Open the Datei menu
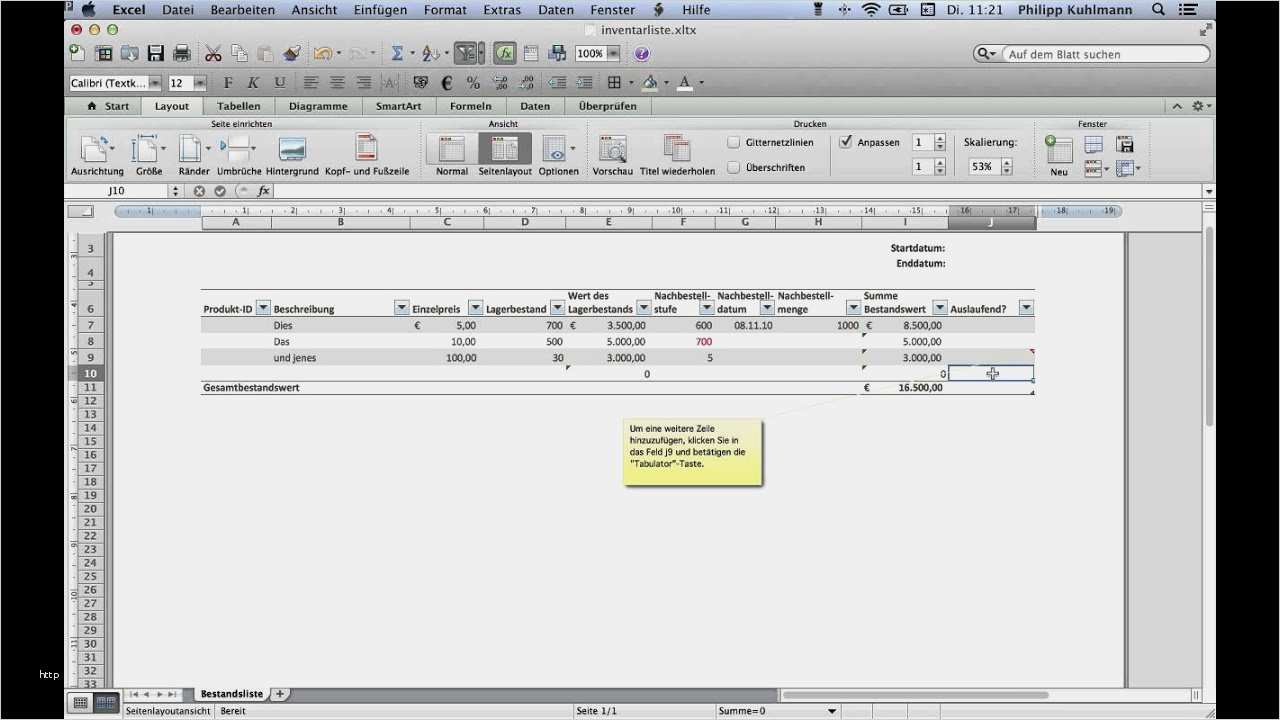 [178, 10]
